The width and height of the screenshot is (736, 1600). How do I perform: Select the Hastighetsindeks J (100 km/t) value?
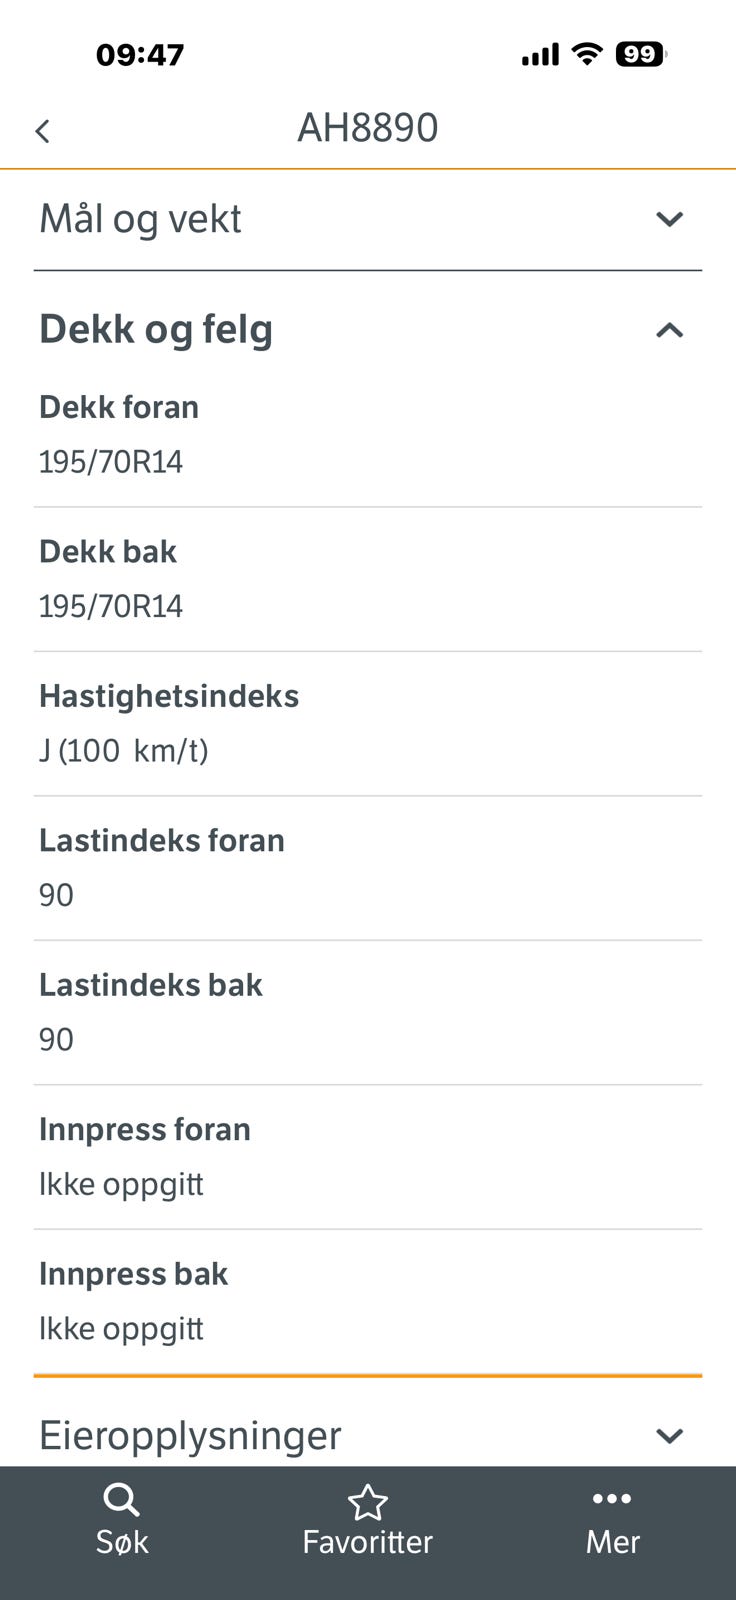tap(124, 751)
